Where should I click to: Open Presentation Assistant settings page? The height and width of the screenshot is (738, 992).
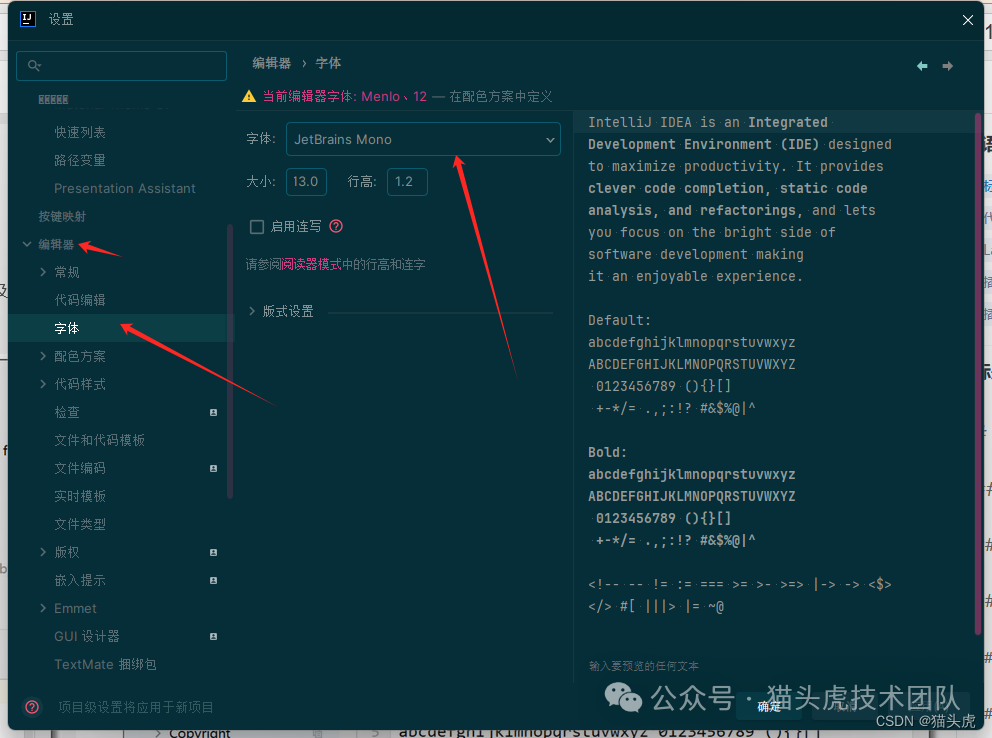coord(125,188)
